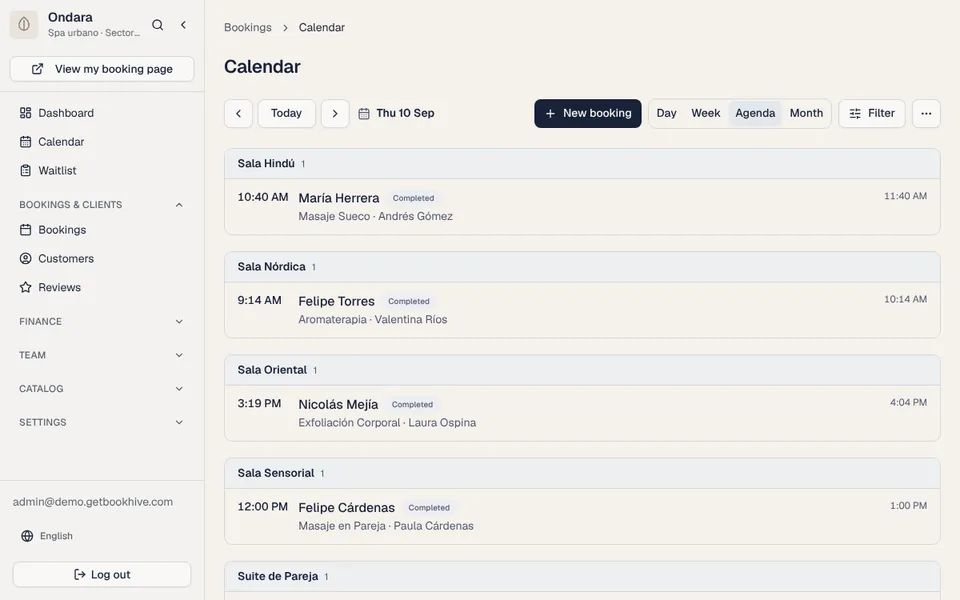Click the Completed badge next to Felipe Cárdenas
The image size is (960, 600).
(x=429, y=508)
